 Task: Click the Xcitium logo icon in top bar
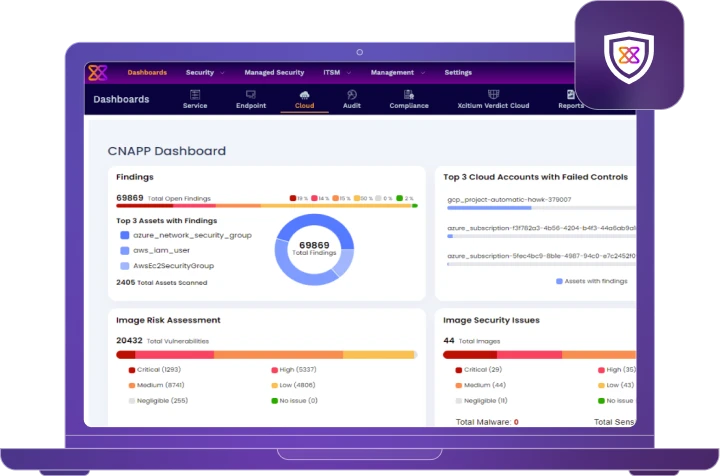click(x=97, y=72)
